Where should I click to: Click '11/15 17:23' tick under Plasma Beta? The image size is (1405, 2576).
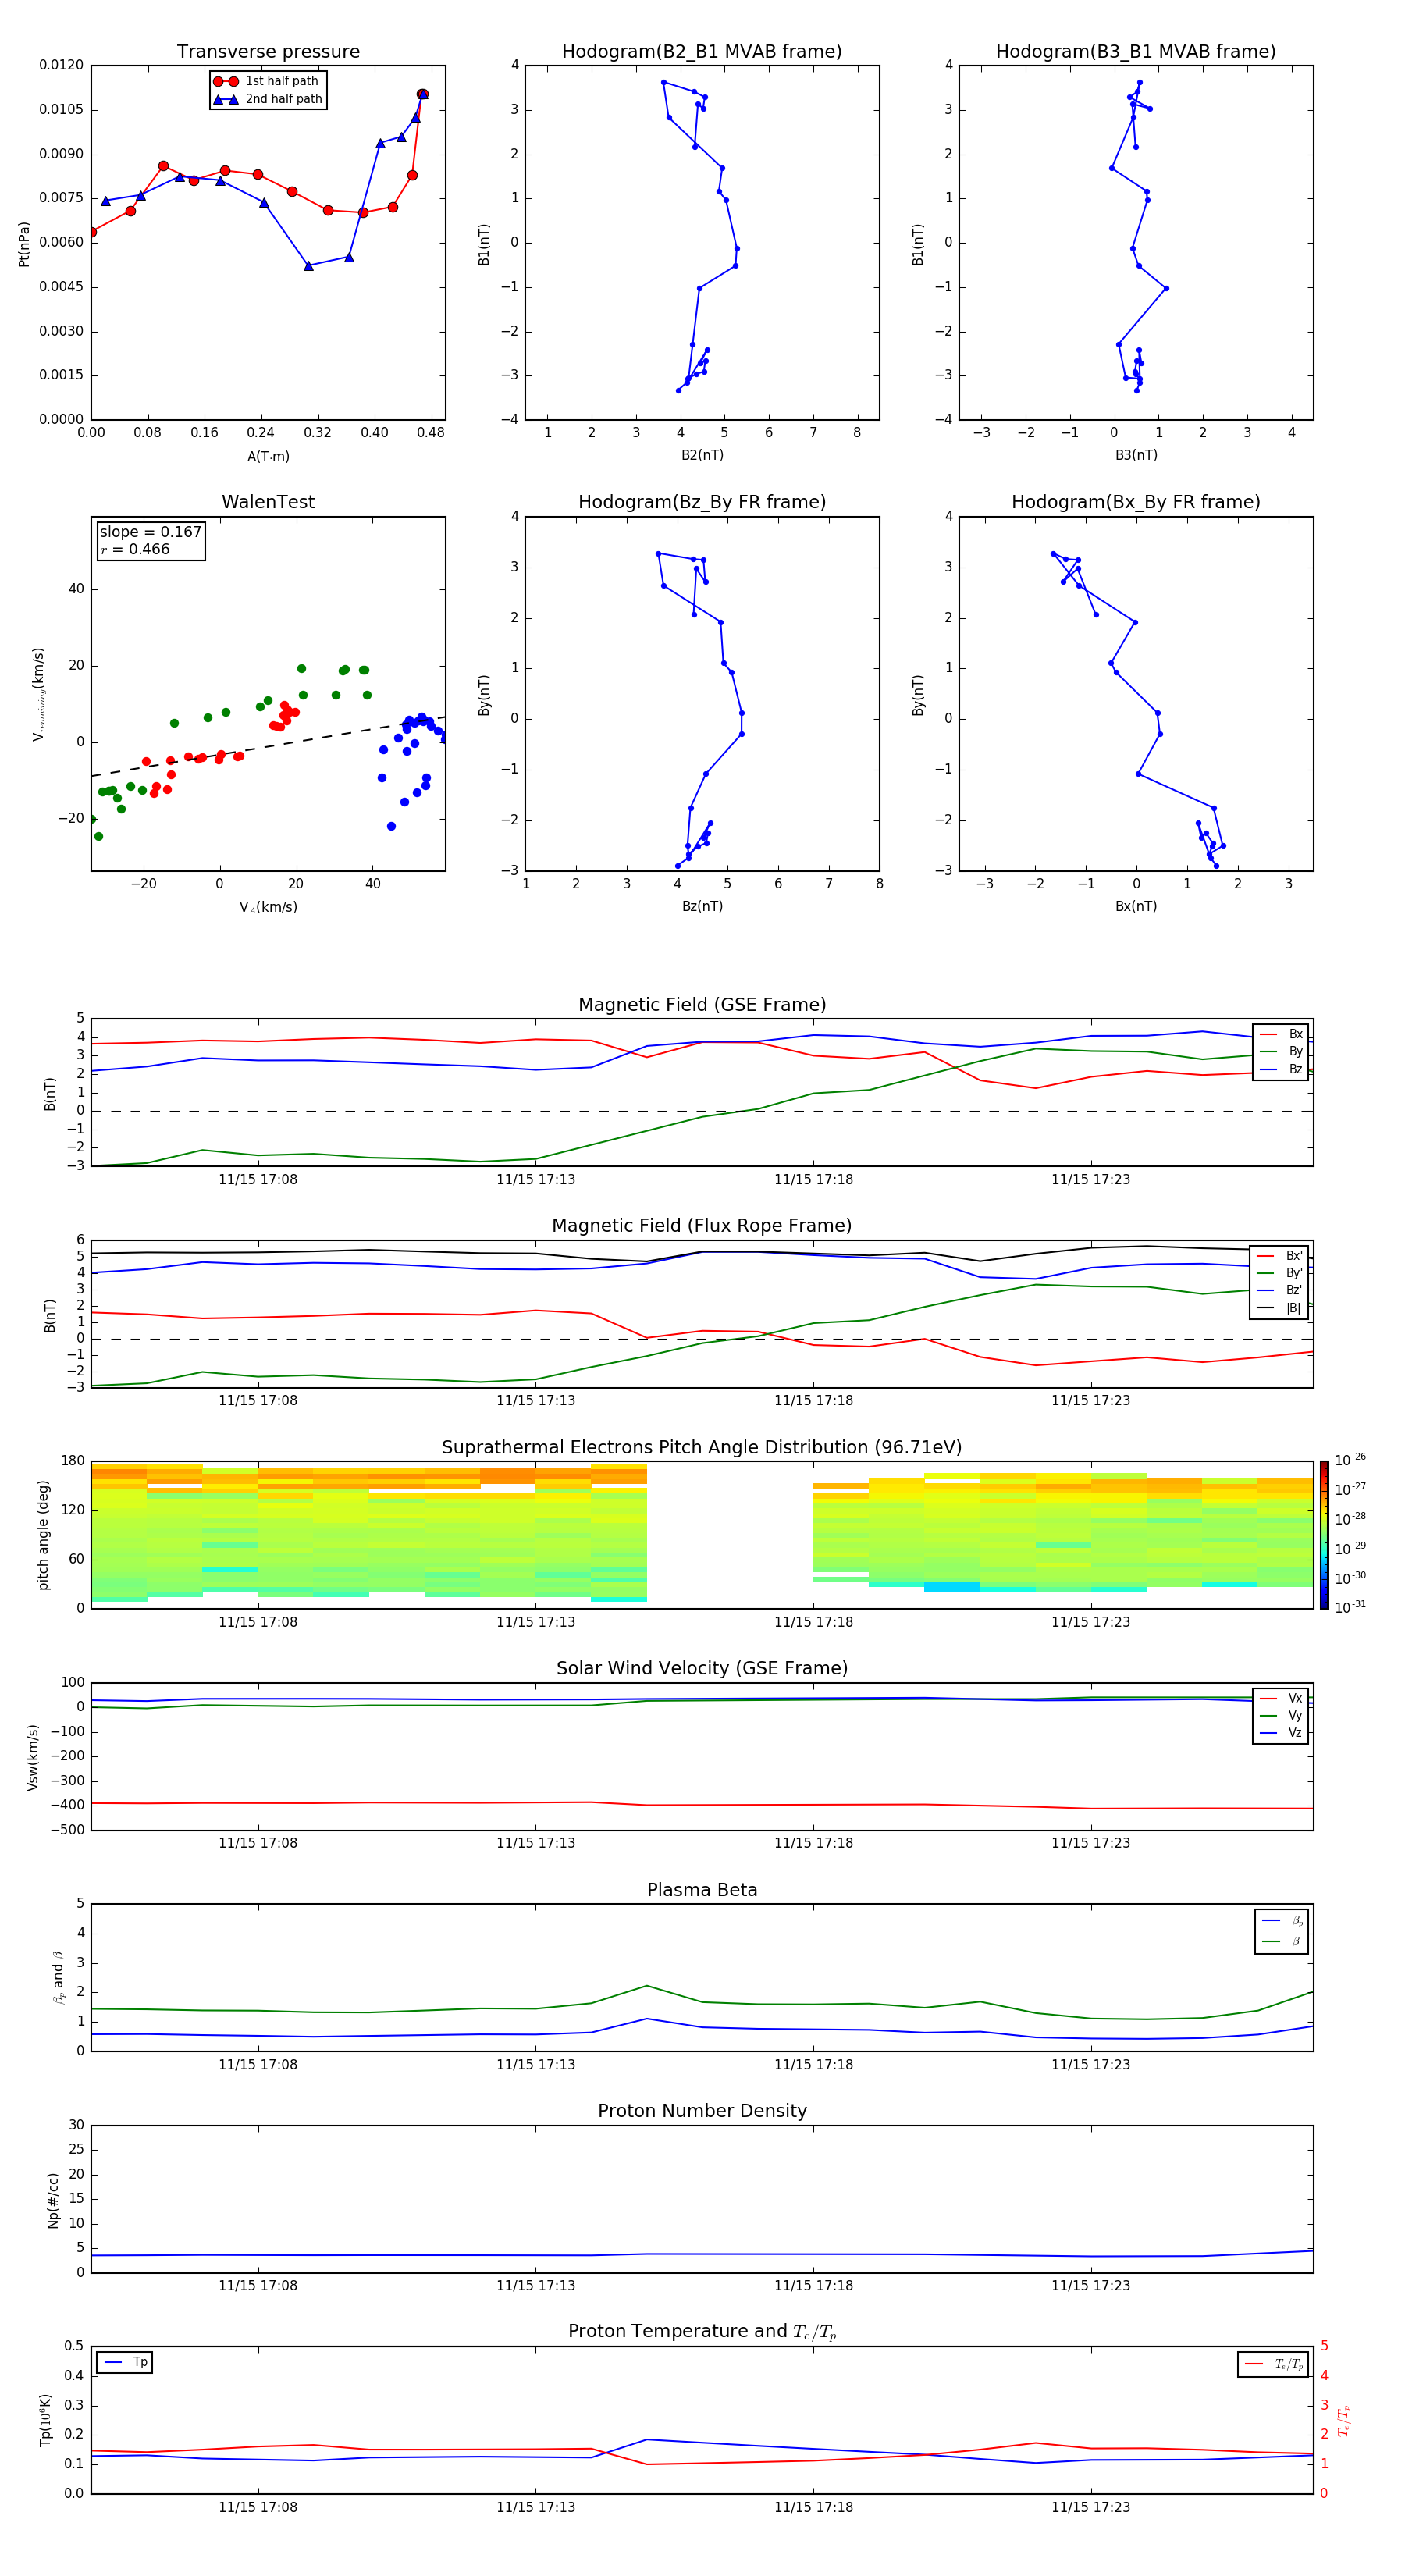[x=1091, y=2065]
